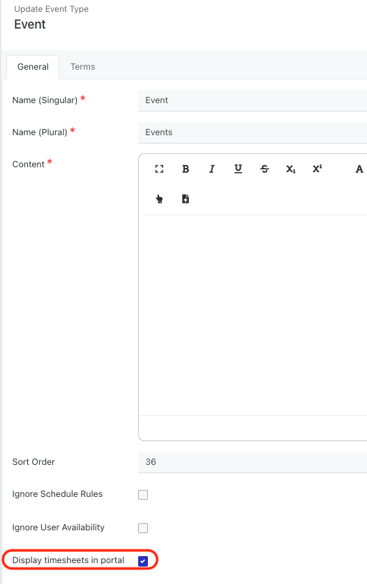This screenshot has height=584, width=367.
Task: Click the pointing hand icon in editor toolbar
Action: tap(159, 199)
